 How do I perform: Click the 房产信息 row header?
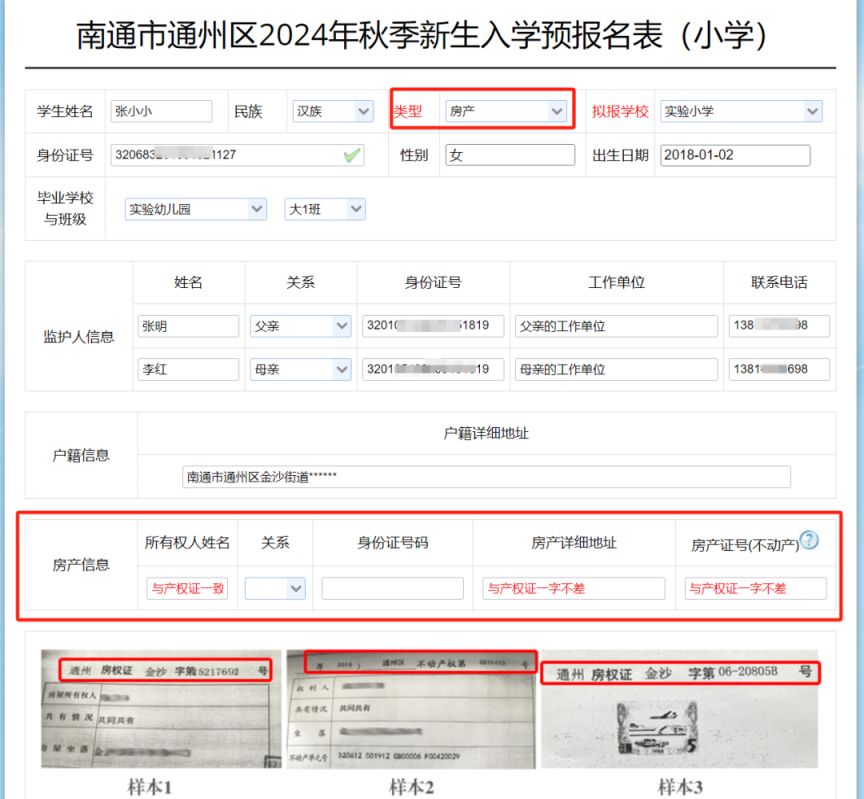(81, 565)
